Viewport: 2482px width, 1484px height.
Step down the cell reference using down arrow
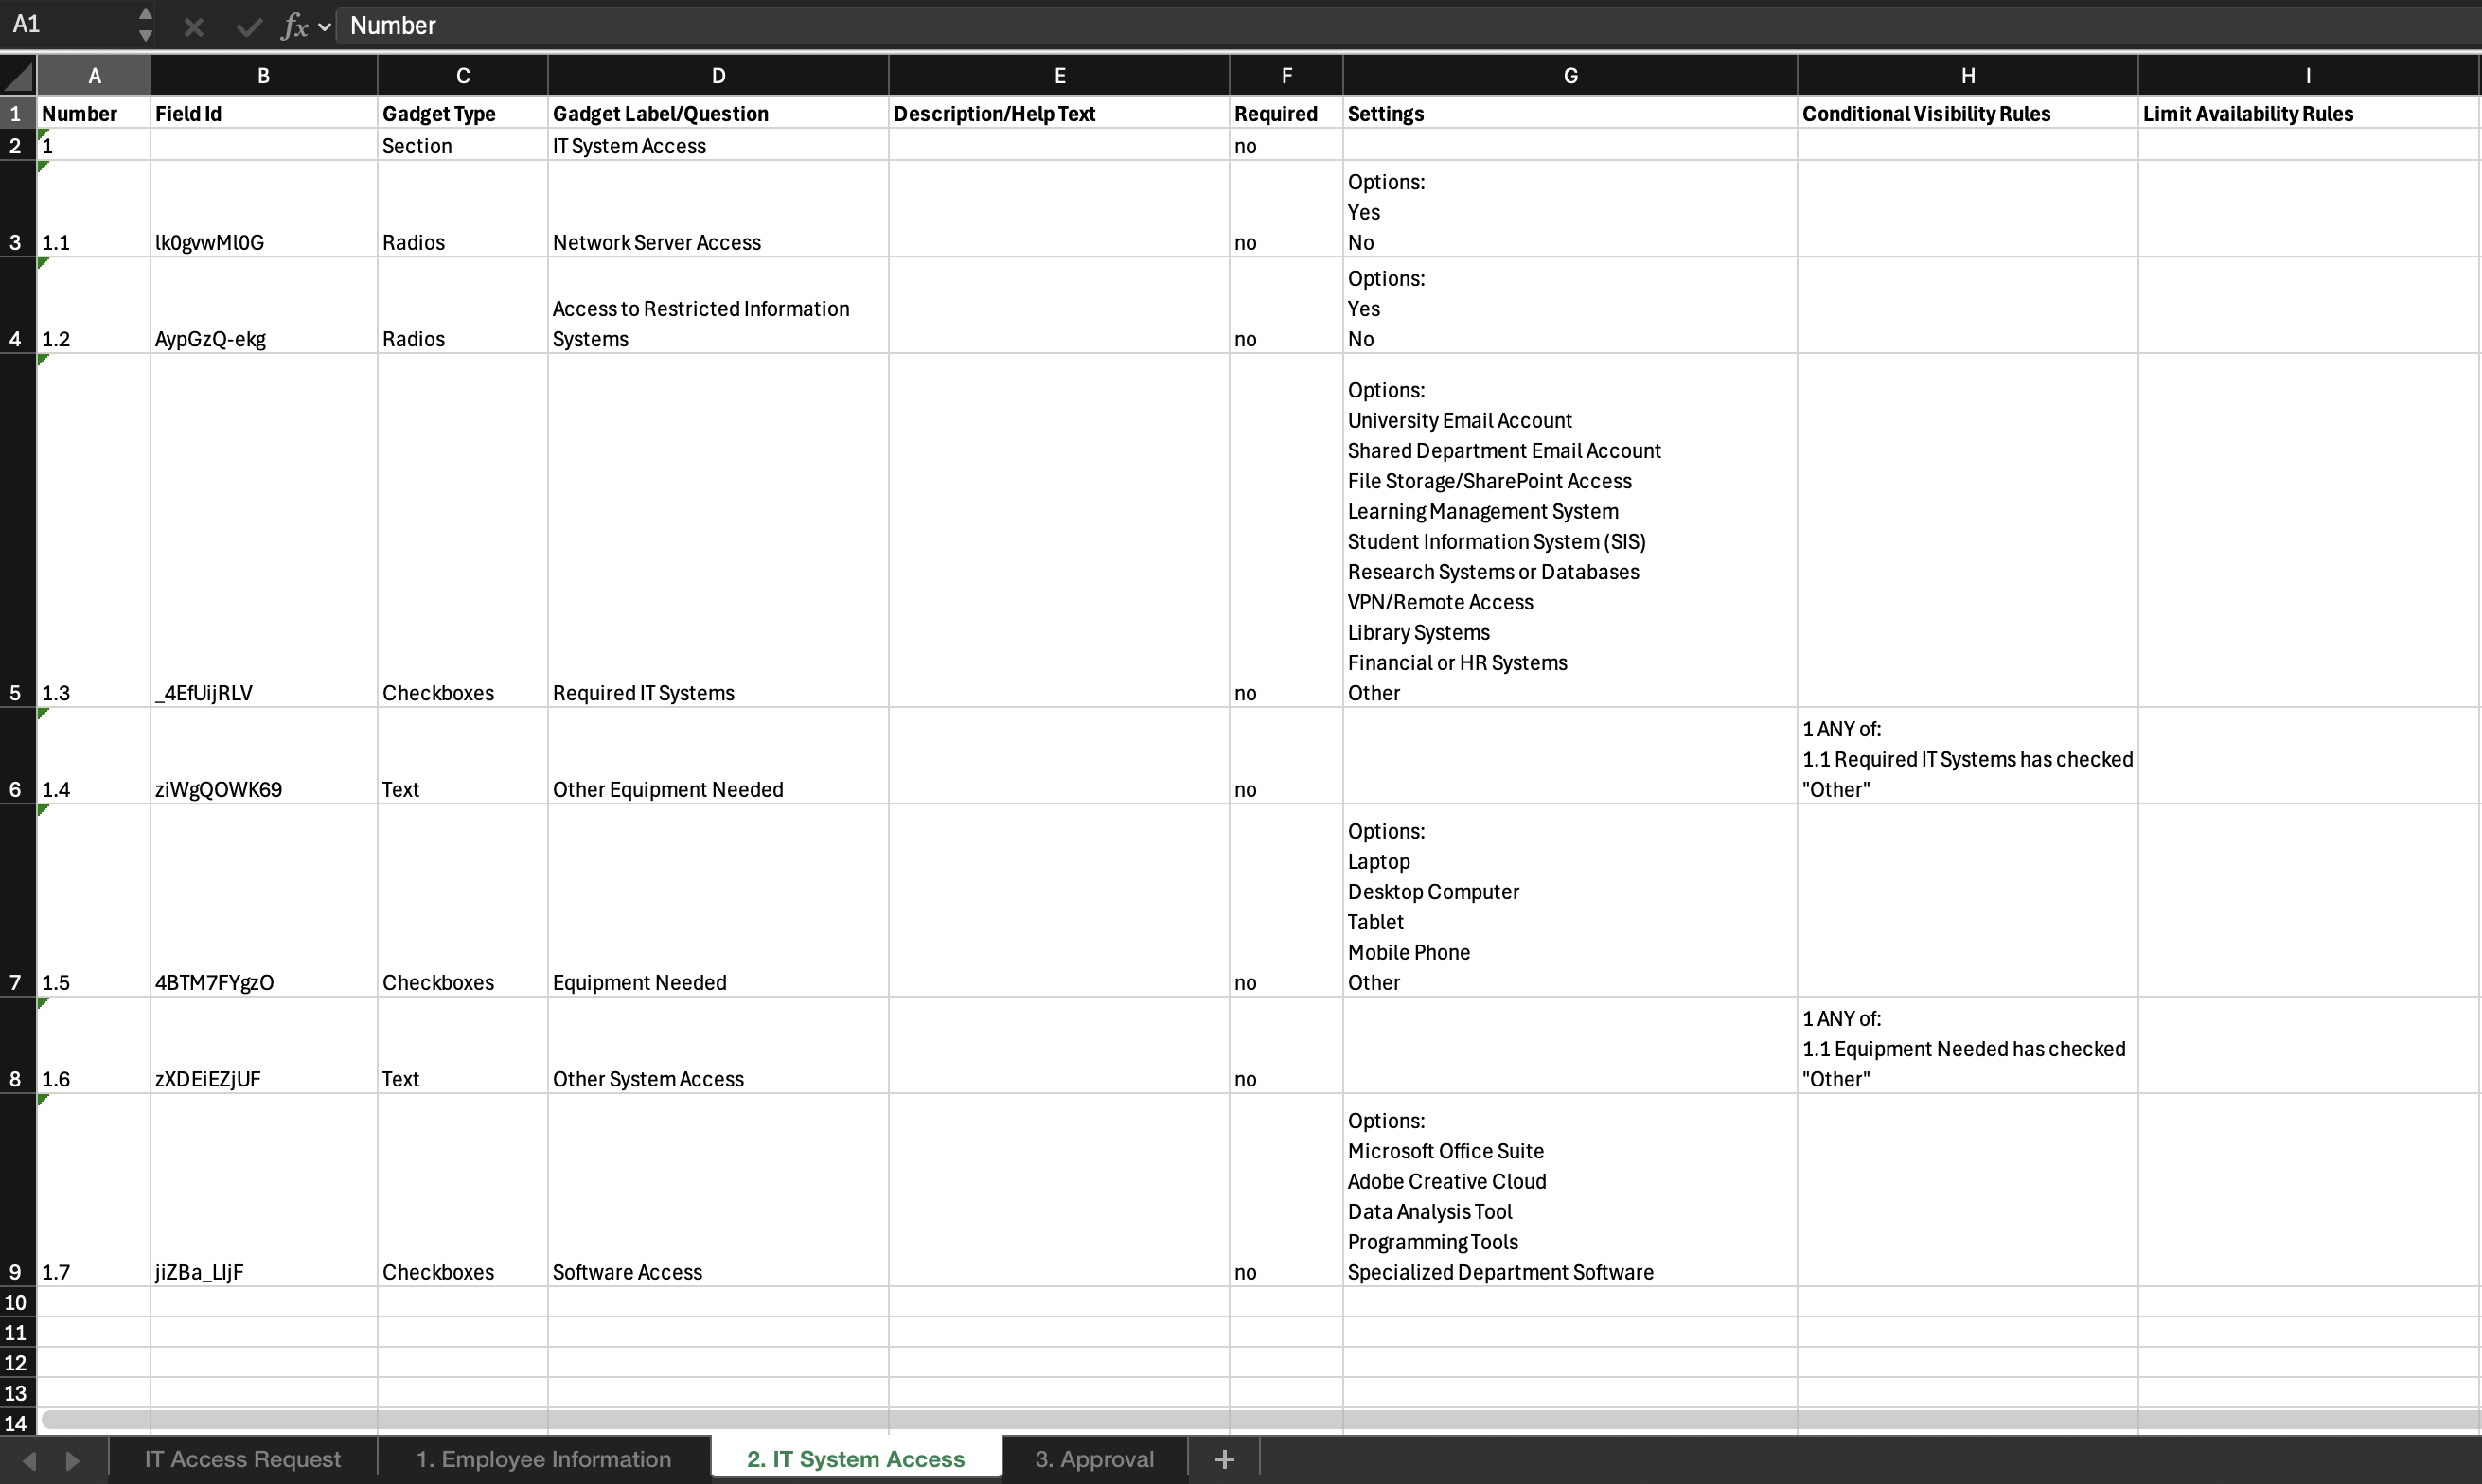point(145,36)
